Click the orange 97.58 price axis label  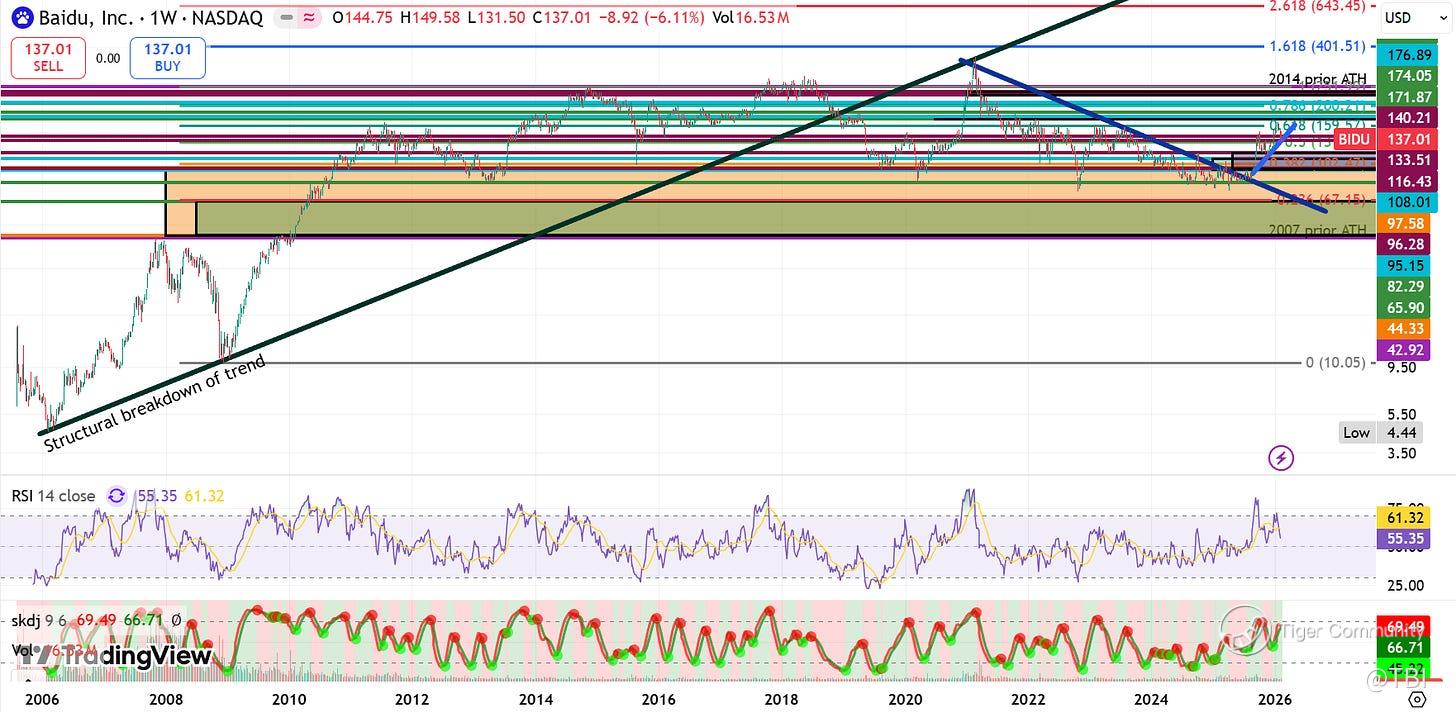[x=1406, y=223]
